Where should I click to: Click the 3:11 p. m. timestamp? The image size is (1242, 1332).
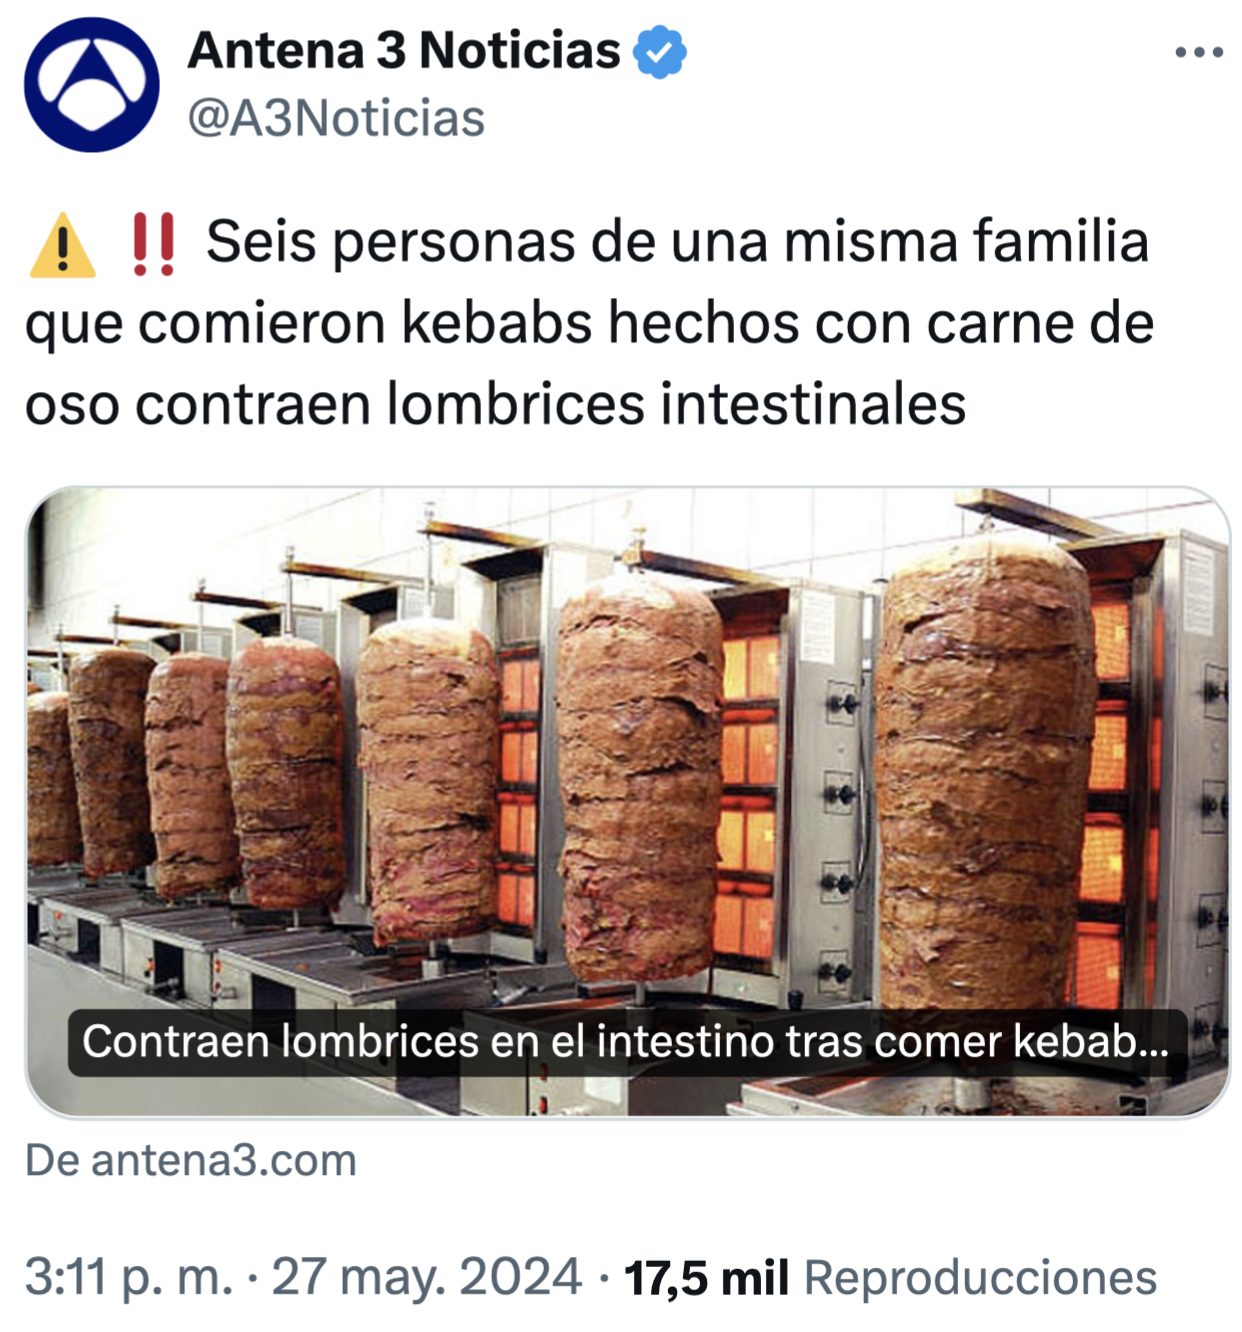129,1278
